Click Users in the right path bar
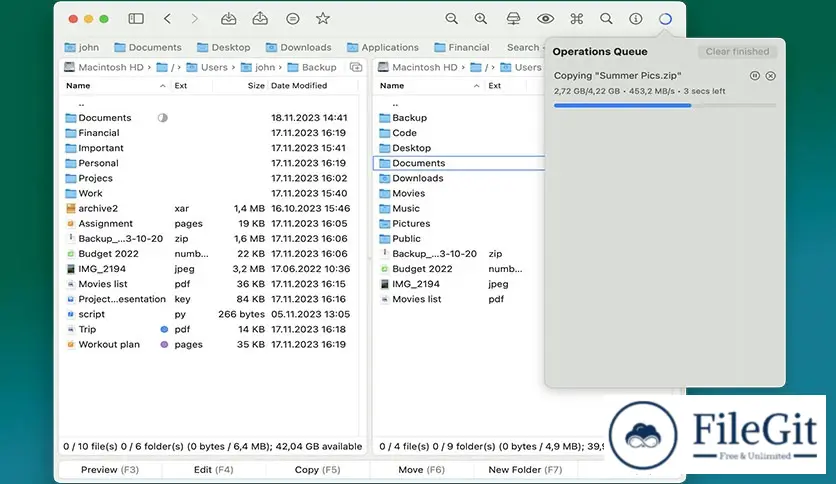This screenshot has width=836, height=484. 521,67
